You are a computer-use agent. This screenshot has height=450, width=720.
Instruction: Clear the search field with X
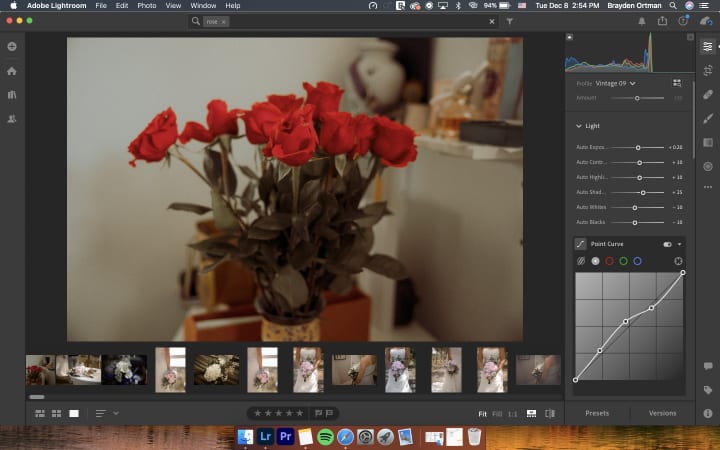click(492, 21)
